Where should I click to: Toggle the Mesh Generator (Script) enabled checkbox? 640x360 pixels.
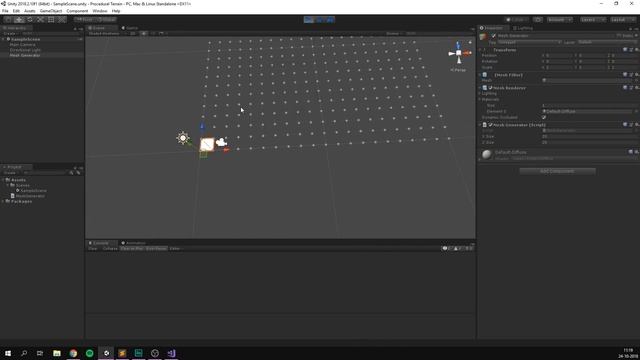coord(491,125)
